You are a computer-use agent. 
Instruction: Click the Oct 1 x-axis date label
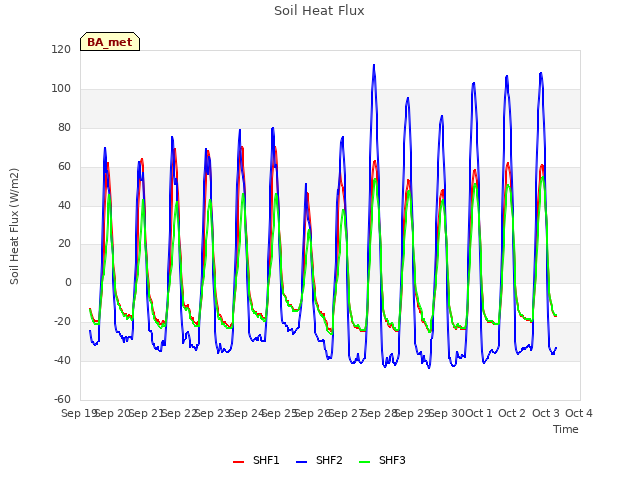pos(479,413)
